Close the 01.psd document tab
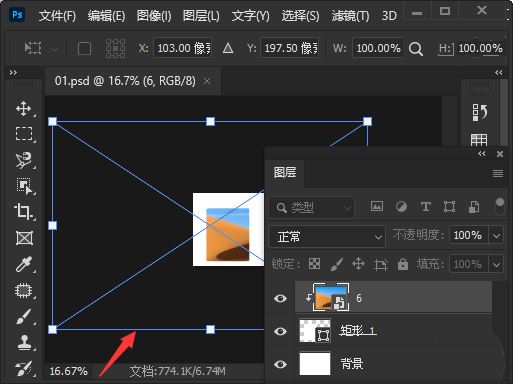 tap(207, 81)
